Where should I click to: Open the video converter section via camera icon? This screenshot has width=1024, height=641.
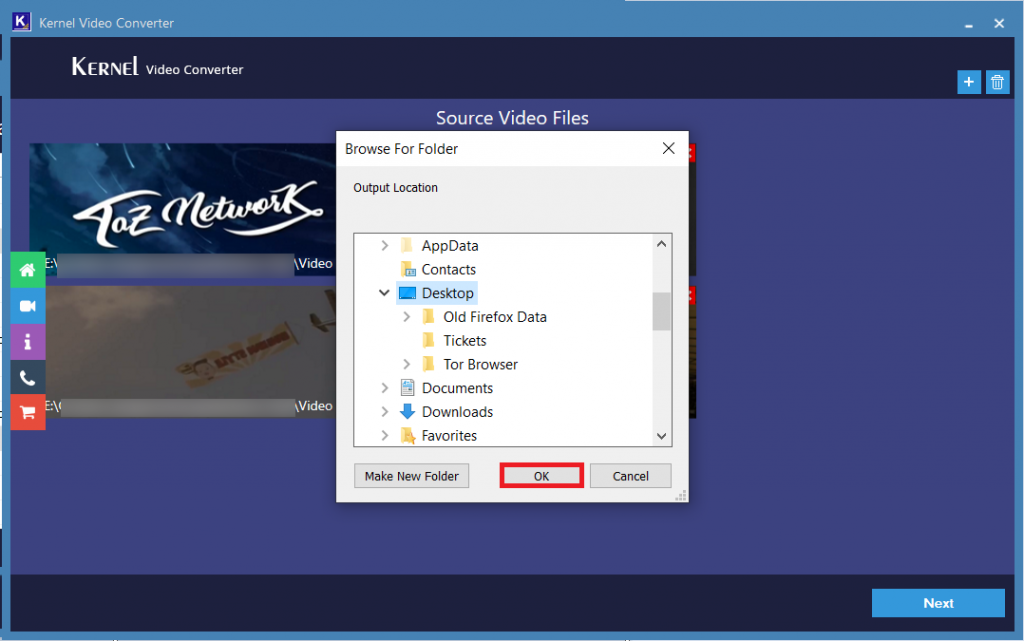click(27, 305)
